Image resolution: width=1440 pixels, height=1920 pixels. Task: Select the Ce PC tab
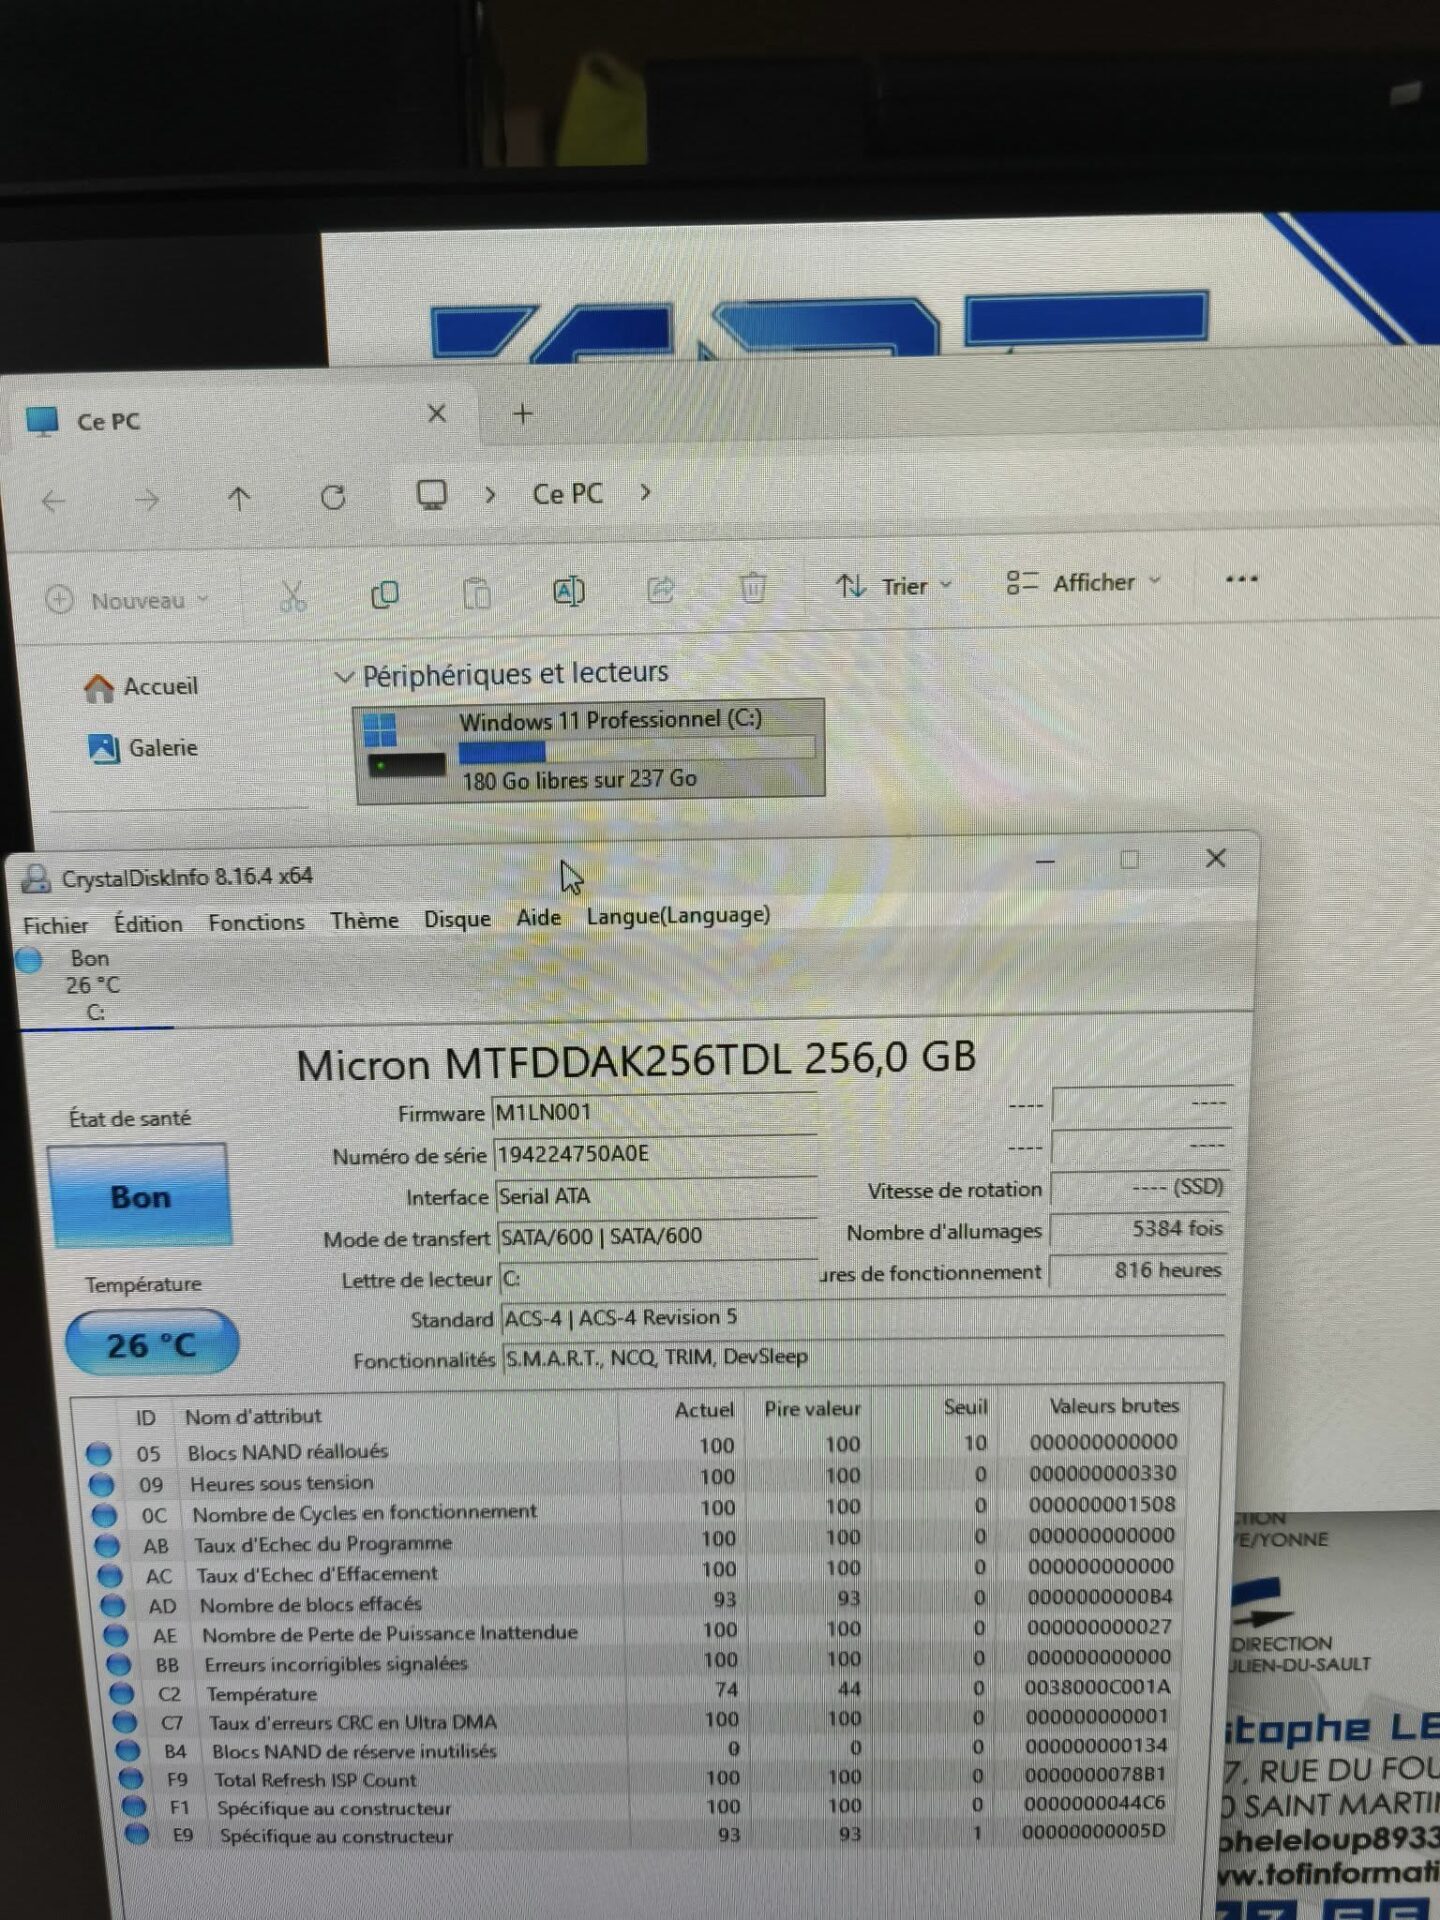point(240,418)
